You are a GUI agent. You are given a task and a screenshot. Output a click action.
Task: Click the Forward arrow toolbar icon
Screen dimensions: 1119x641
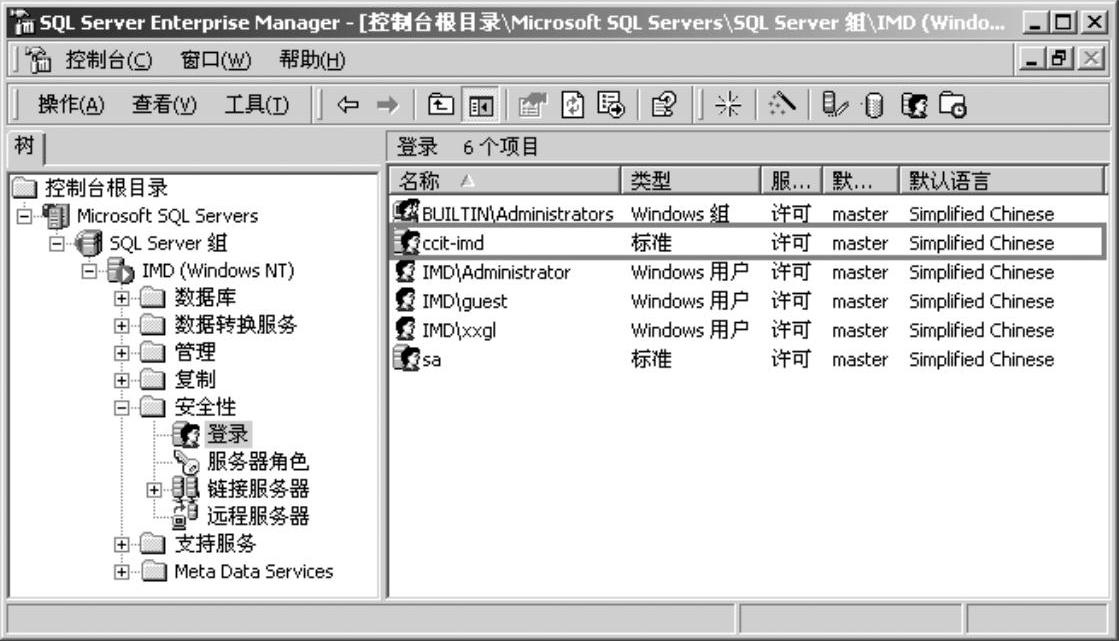(388, 106)
